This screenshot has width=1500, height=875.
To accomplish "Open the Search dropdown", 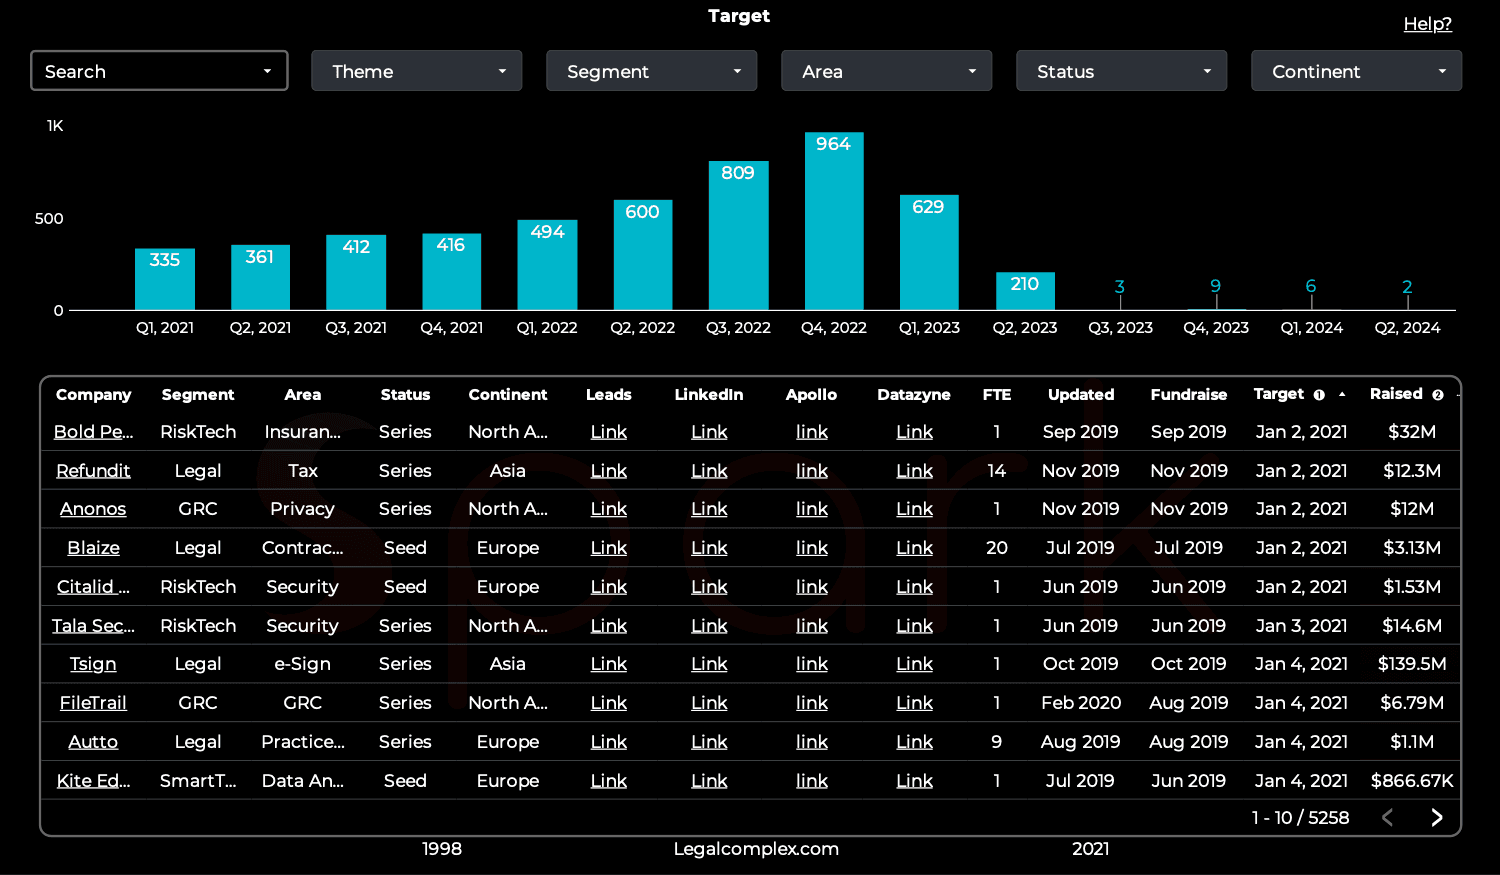I will [x=159, y=71].
